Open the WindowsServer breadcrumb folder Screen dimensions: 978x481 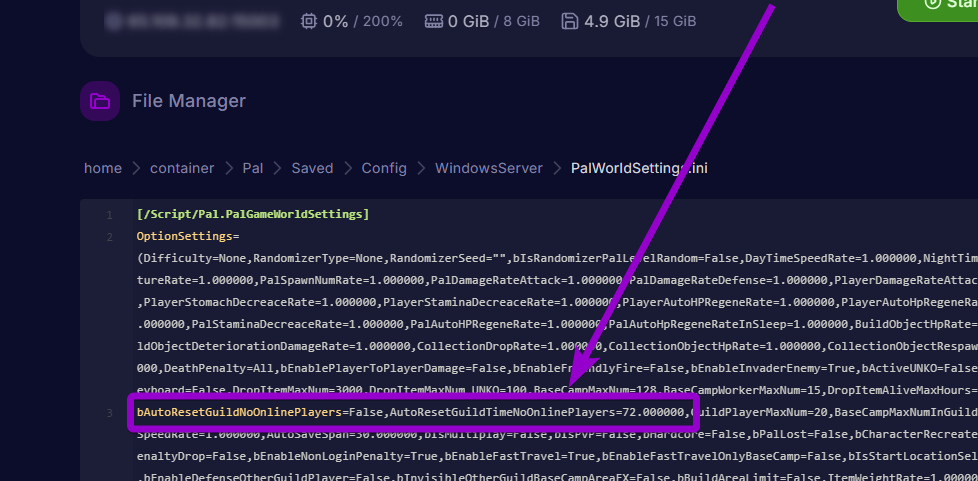coord(489,168)
